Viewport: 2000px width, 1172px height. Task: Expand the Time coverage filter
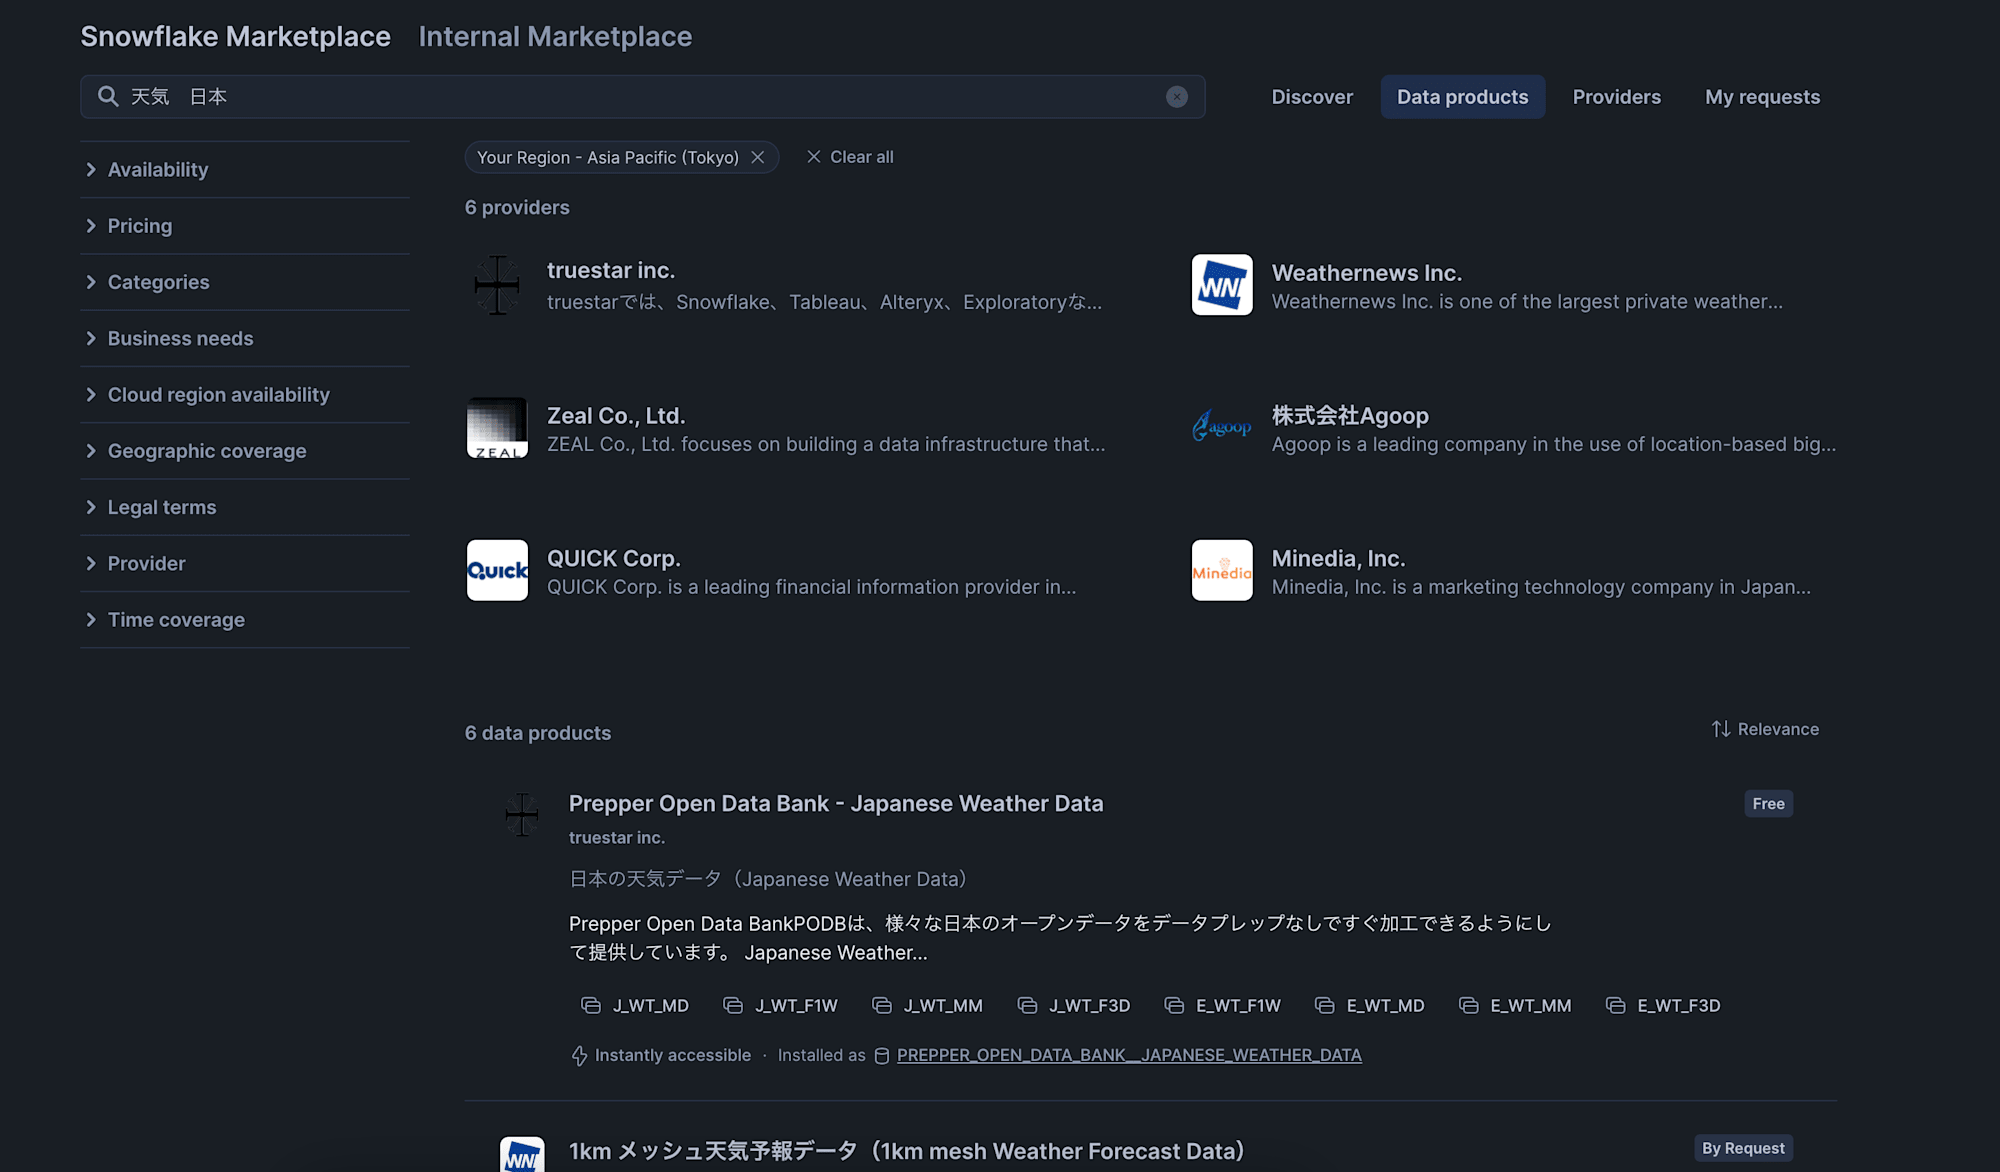pos(245,620)
